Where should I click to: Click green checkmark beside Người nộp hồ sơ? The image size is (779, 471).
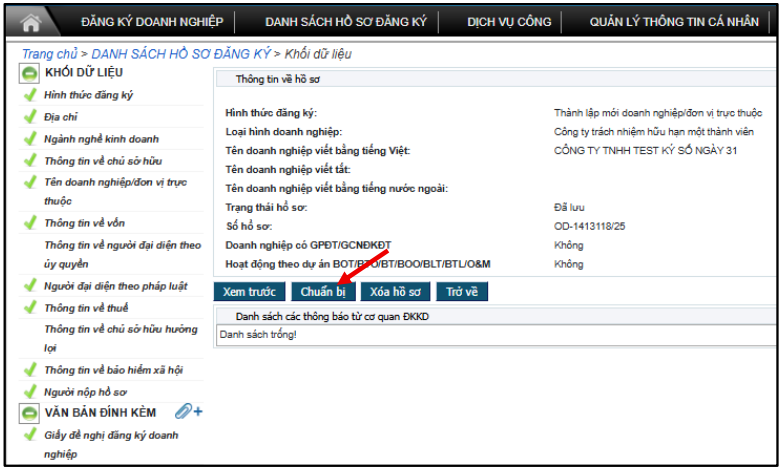point(30,392)
